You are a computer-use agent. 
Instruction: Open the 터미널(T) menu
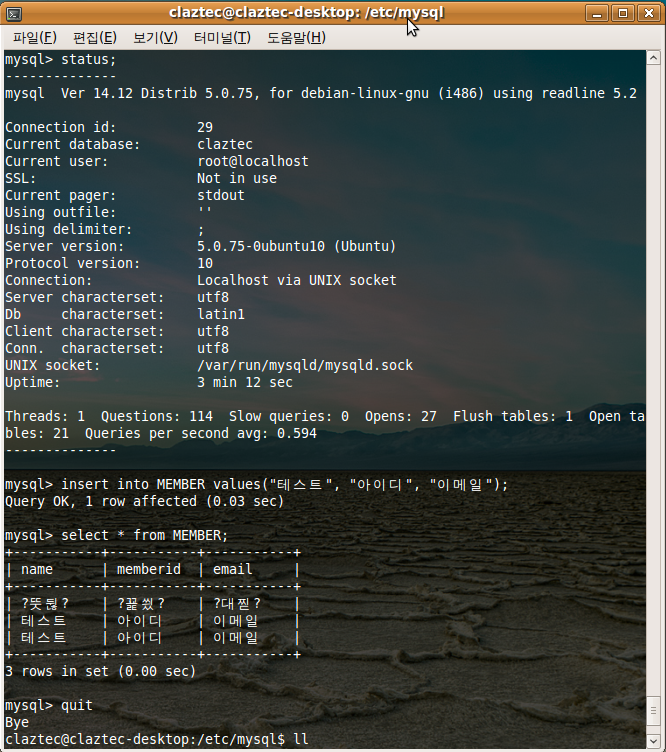coord(222,37)
